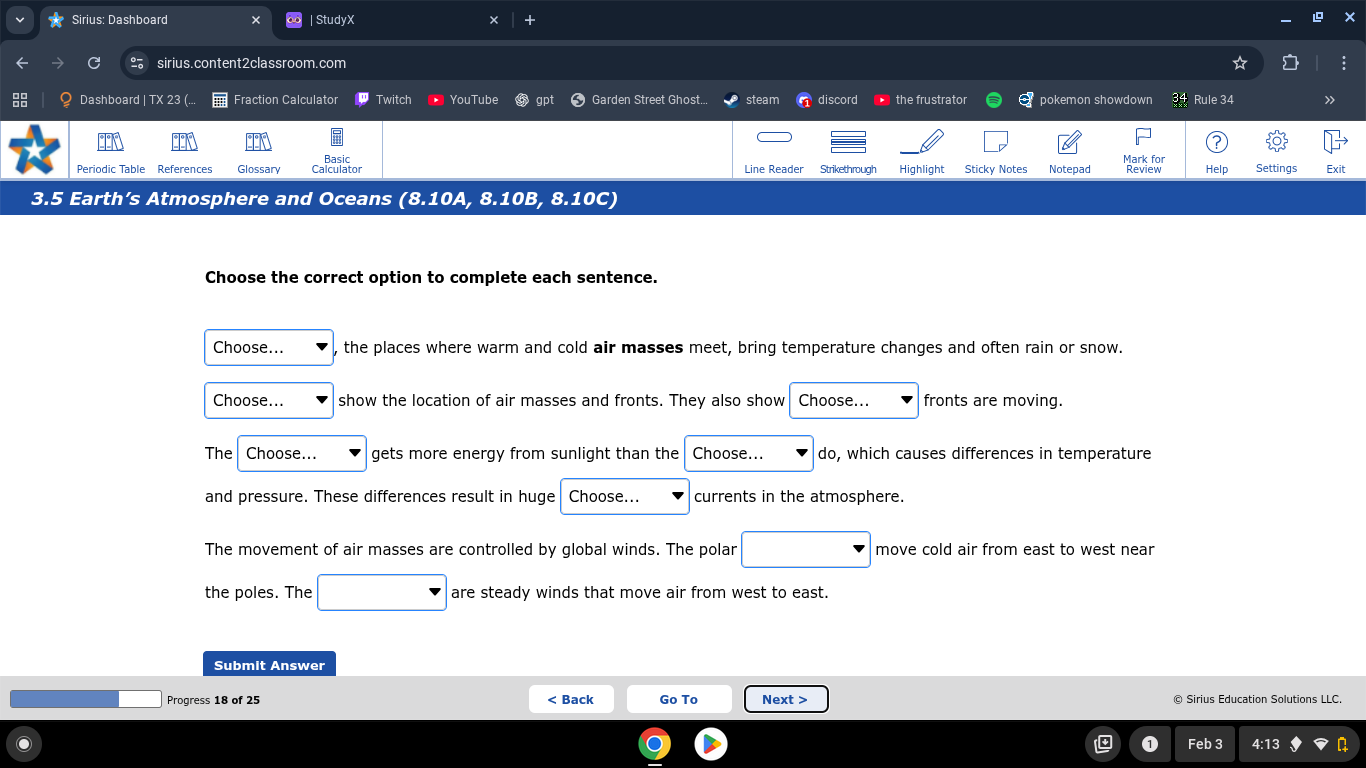Bookmark this page with the star icon

pyautogui.click(x=1240, y=63)
